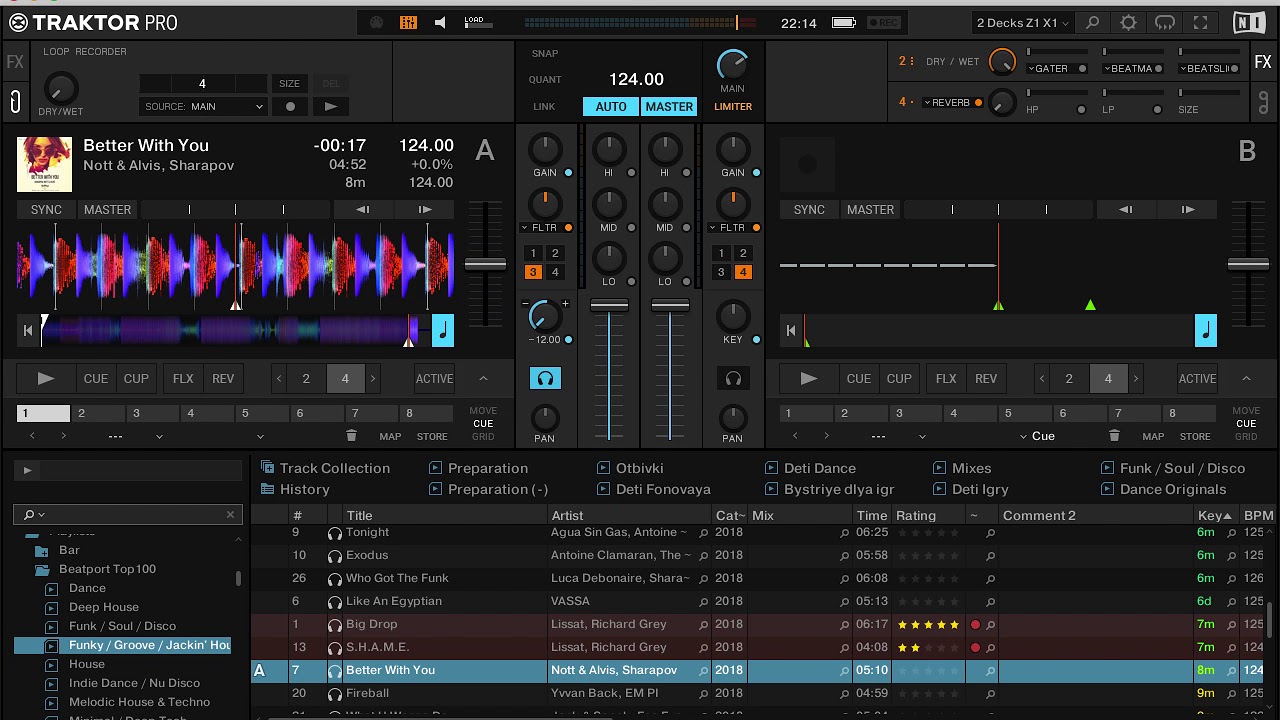Preview Big Drop with headphone icon
This screenshot has width=1280, height=720.
click(334, 625)
